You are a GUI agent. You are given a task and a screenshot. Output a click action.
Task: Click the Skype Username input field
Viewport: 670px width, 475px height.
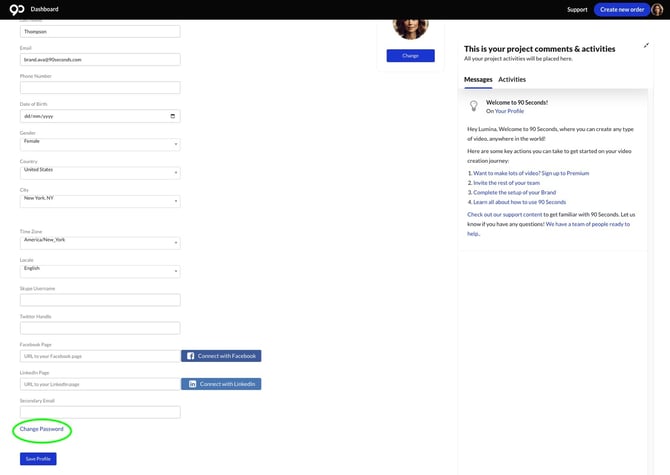(x=100, y=300)
